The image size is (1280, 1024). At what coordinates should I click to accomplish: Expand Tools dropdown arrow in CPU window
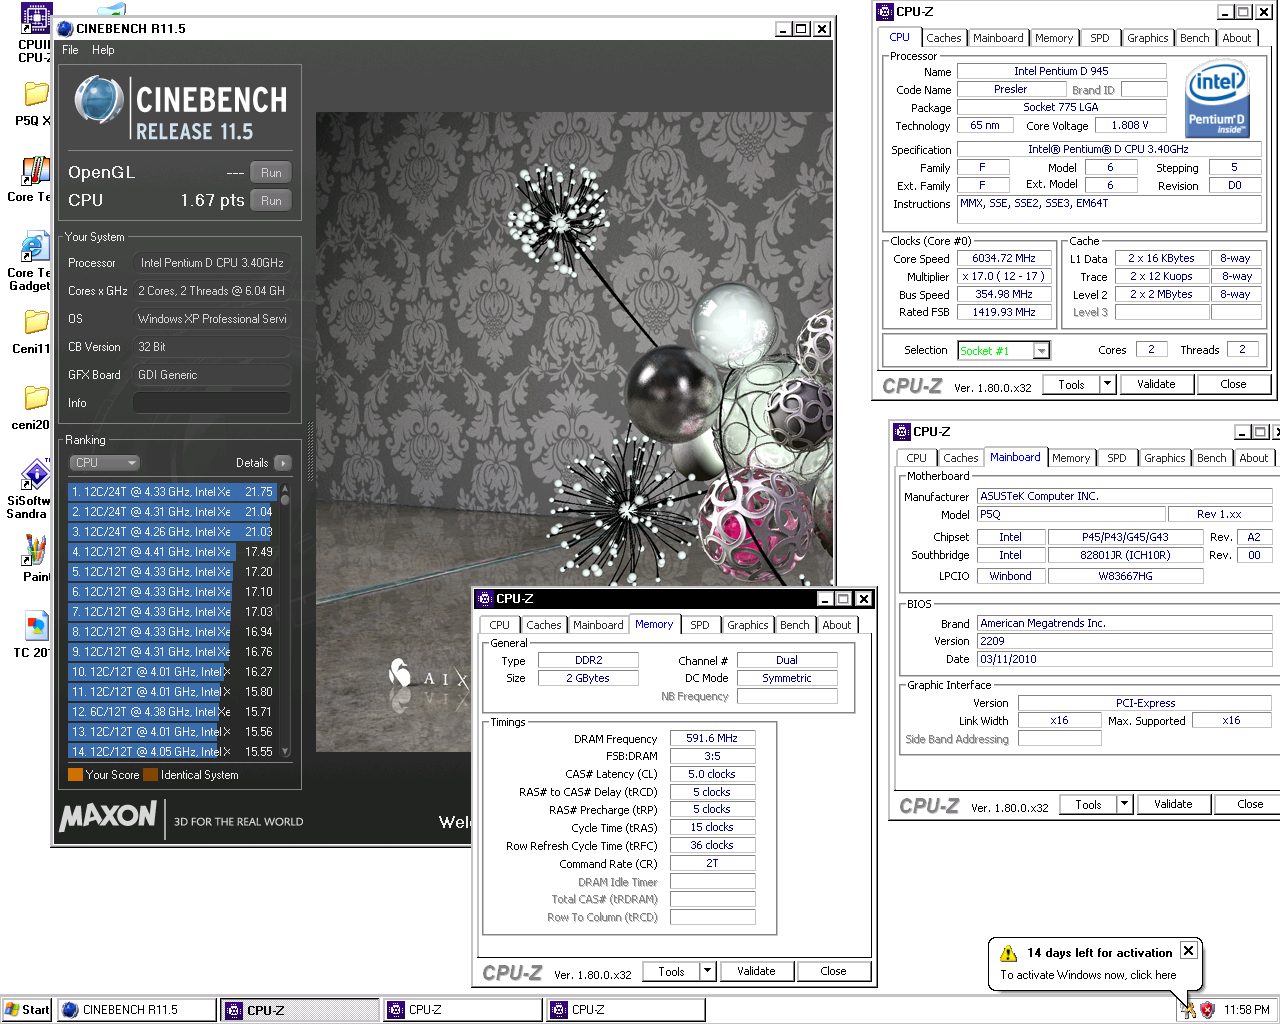(1107, 384)
